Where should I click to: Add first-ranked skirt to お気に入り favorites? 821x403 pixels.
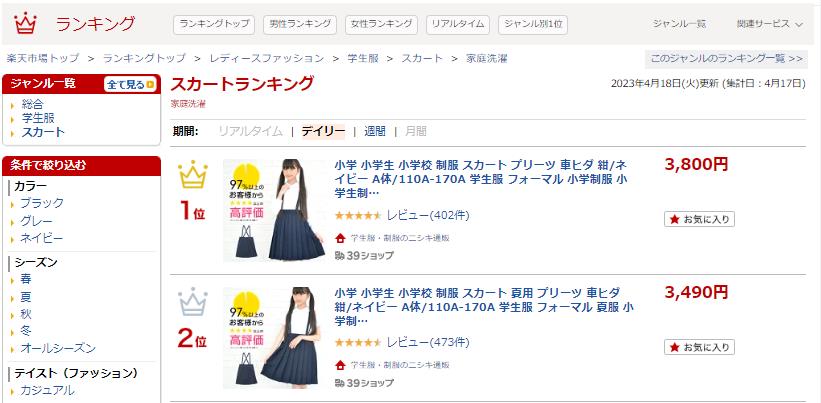click(x=700, y=219)
